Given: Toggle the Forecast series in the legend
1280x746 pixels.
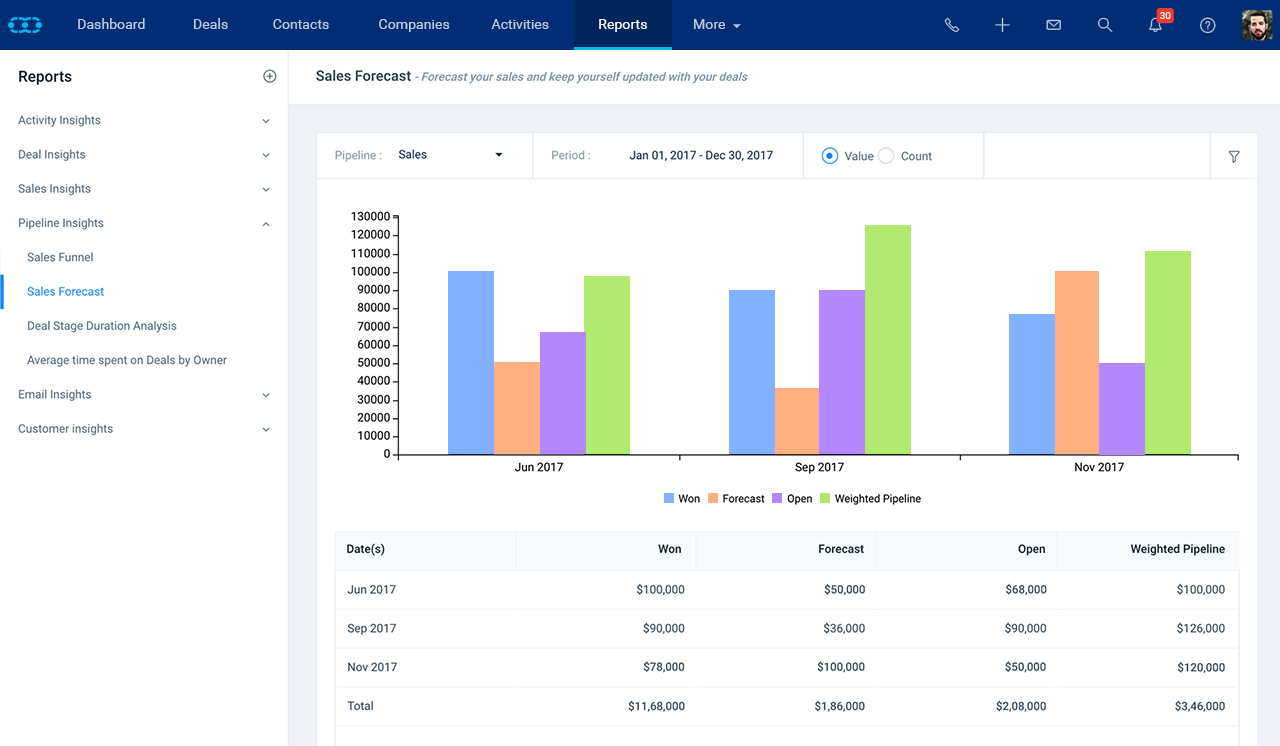Looking at the screenshot, I should 736,498.
